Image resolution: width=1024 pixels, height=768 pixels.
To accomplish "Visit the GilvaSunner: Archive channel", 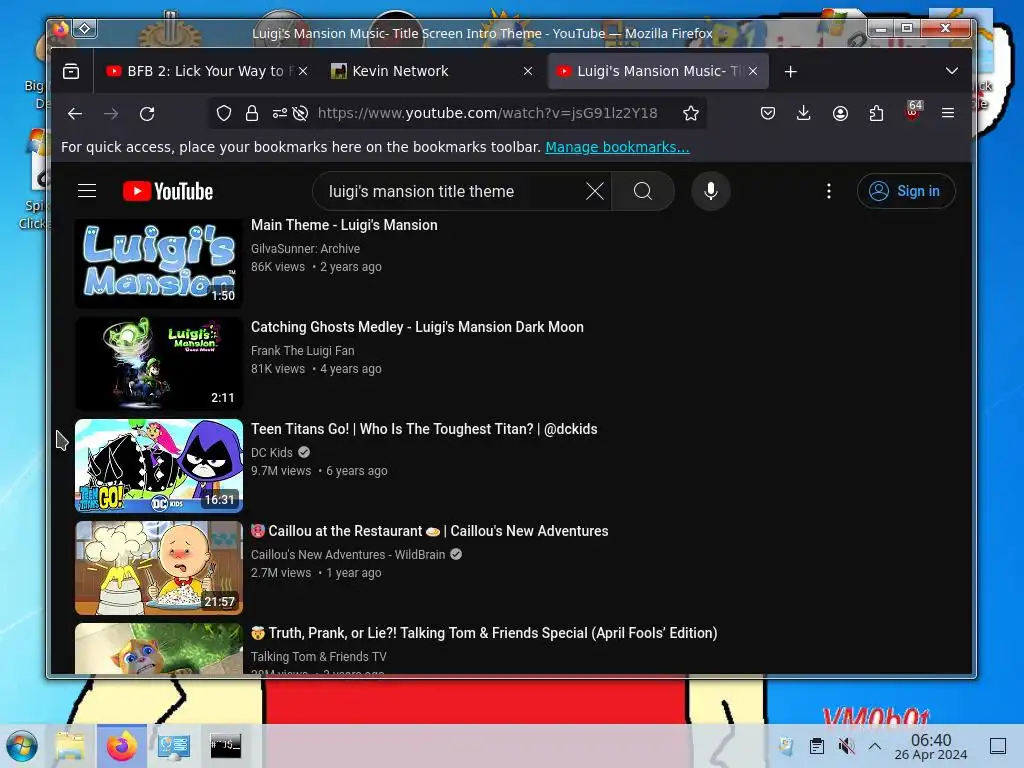I will point(305,249).
